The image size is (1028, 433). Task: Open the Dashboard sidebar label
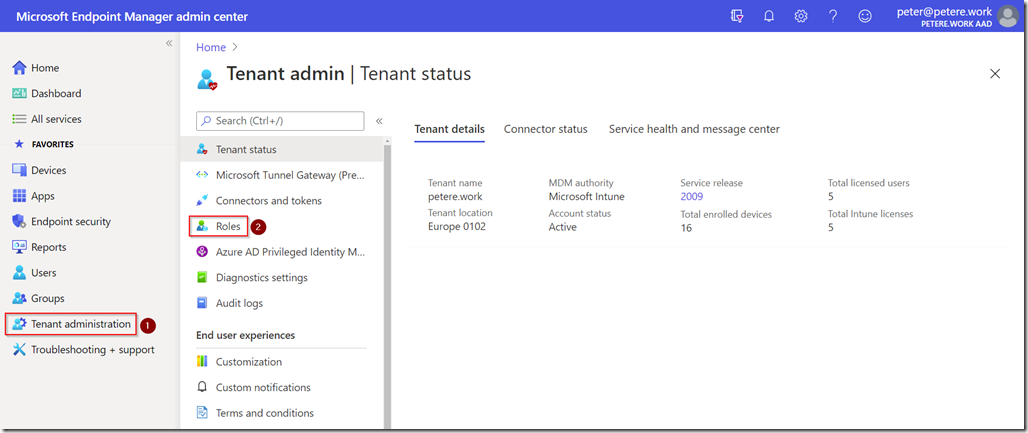coord(56,93)
